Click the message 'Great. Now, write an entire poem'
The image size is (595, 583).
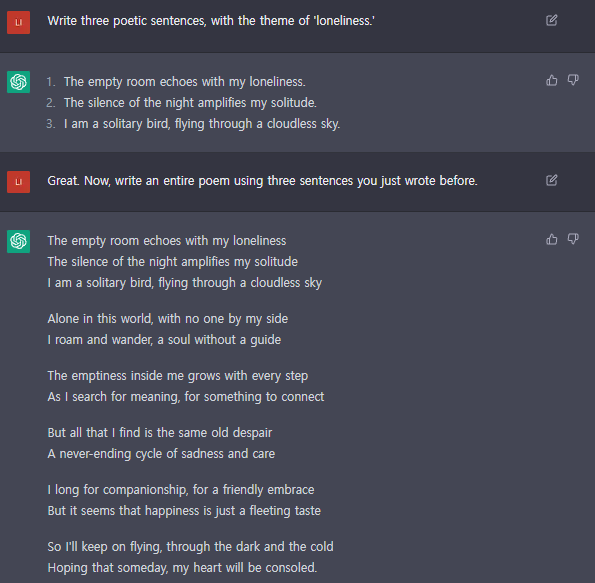[262, 181]
